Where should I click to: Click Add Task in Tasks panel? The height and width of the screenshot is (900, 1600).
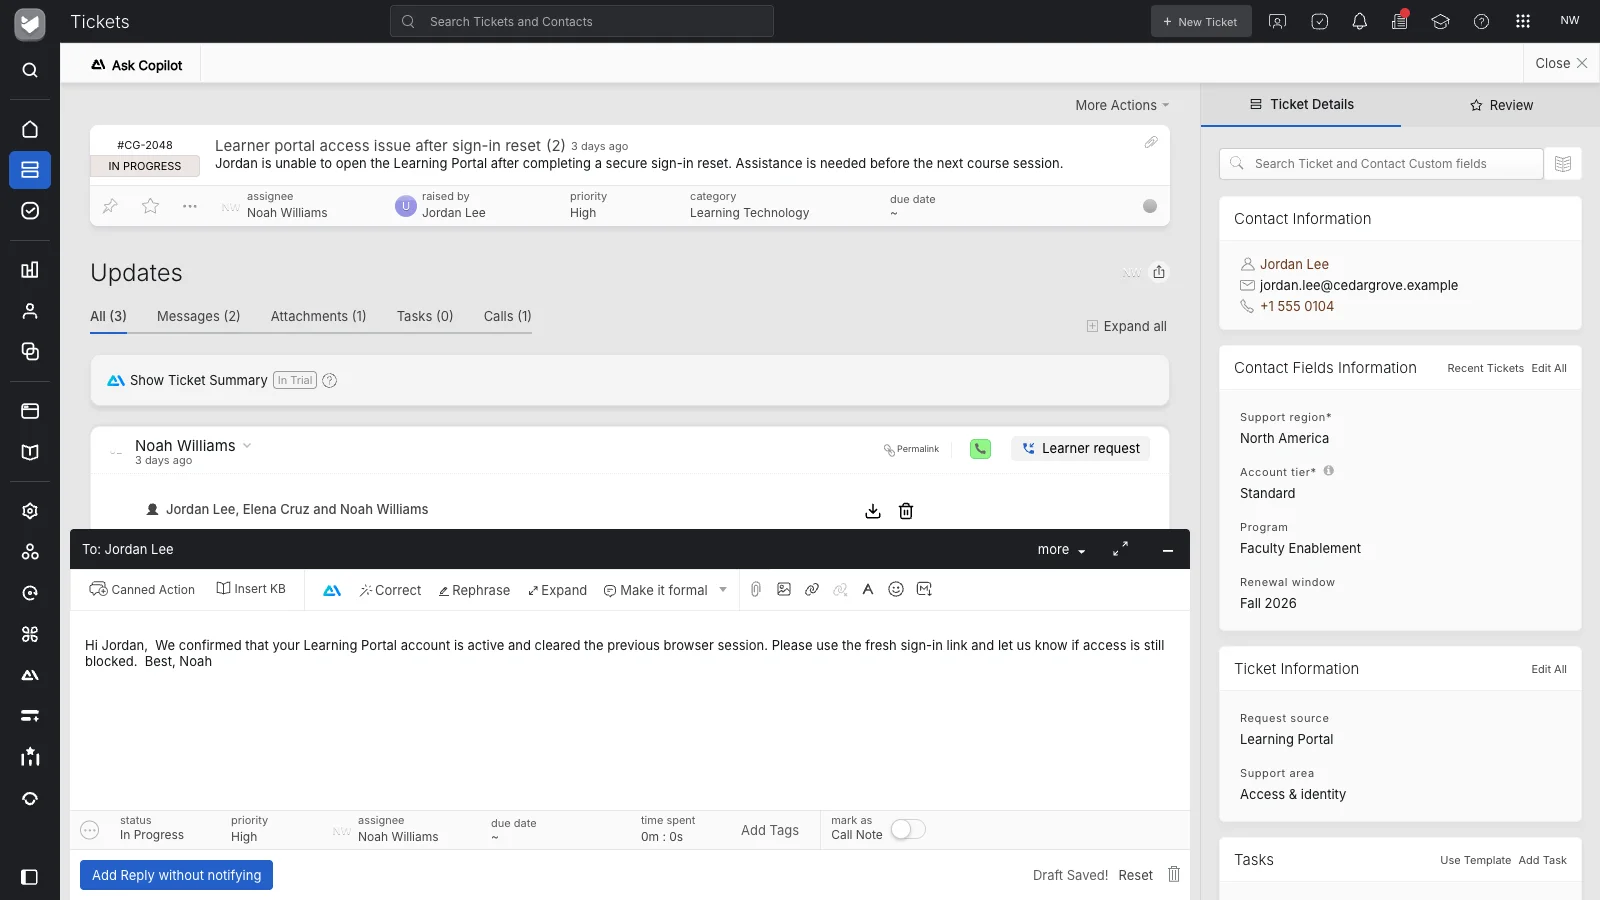click(x=1543, y=860)
